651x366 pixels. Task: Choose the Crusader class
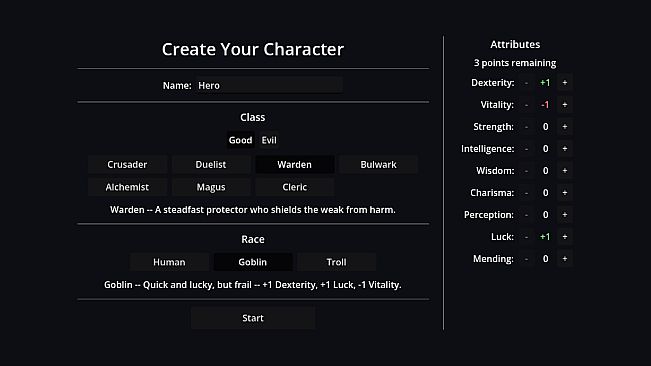click(x=127, y=164)
